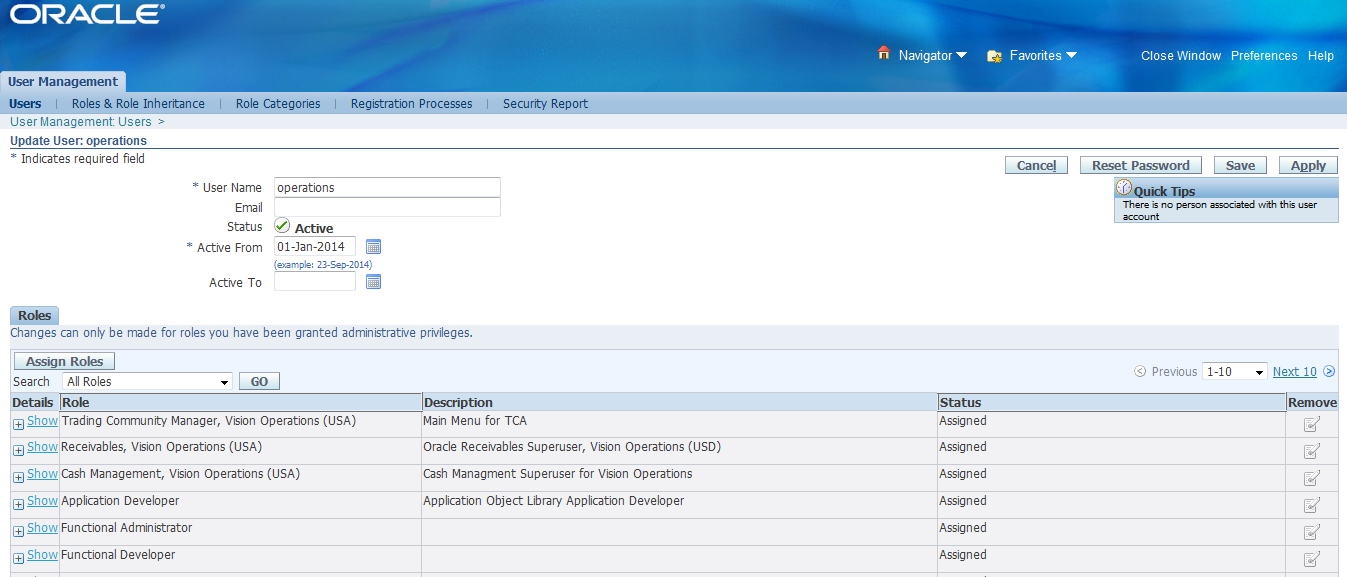
Task: Open the Role Categories tab
Action: click(x=277, y=103)
